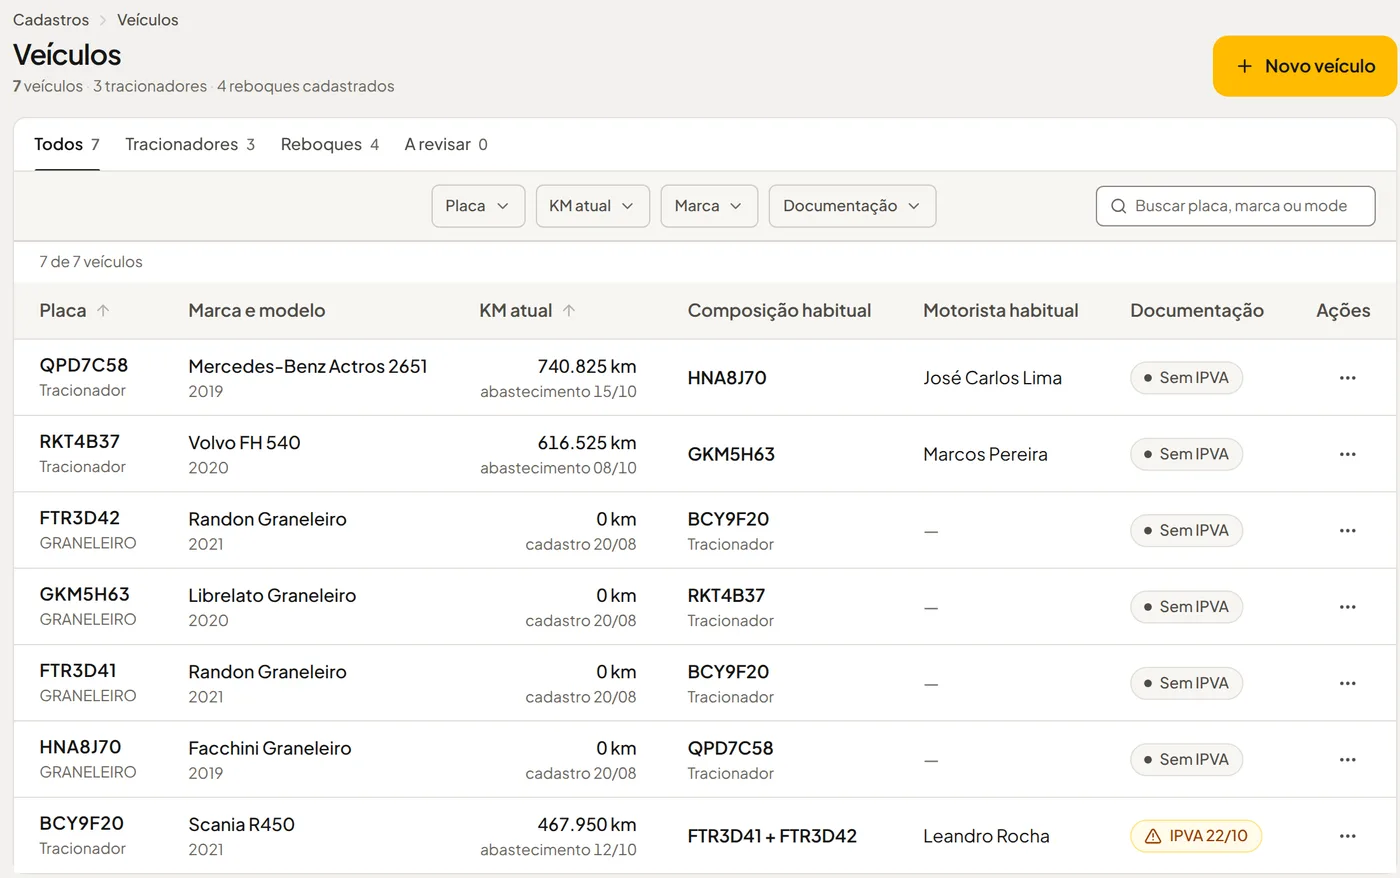
Task: Click composition FTR3D41 + FTR3D42
Action: (772, 836)
